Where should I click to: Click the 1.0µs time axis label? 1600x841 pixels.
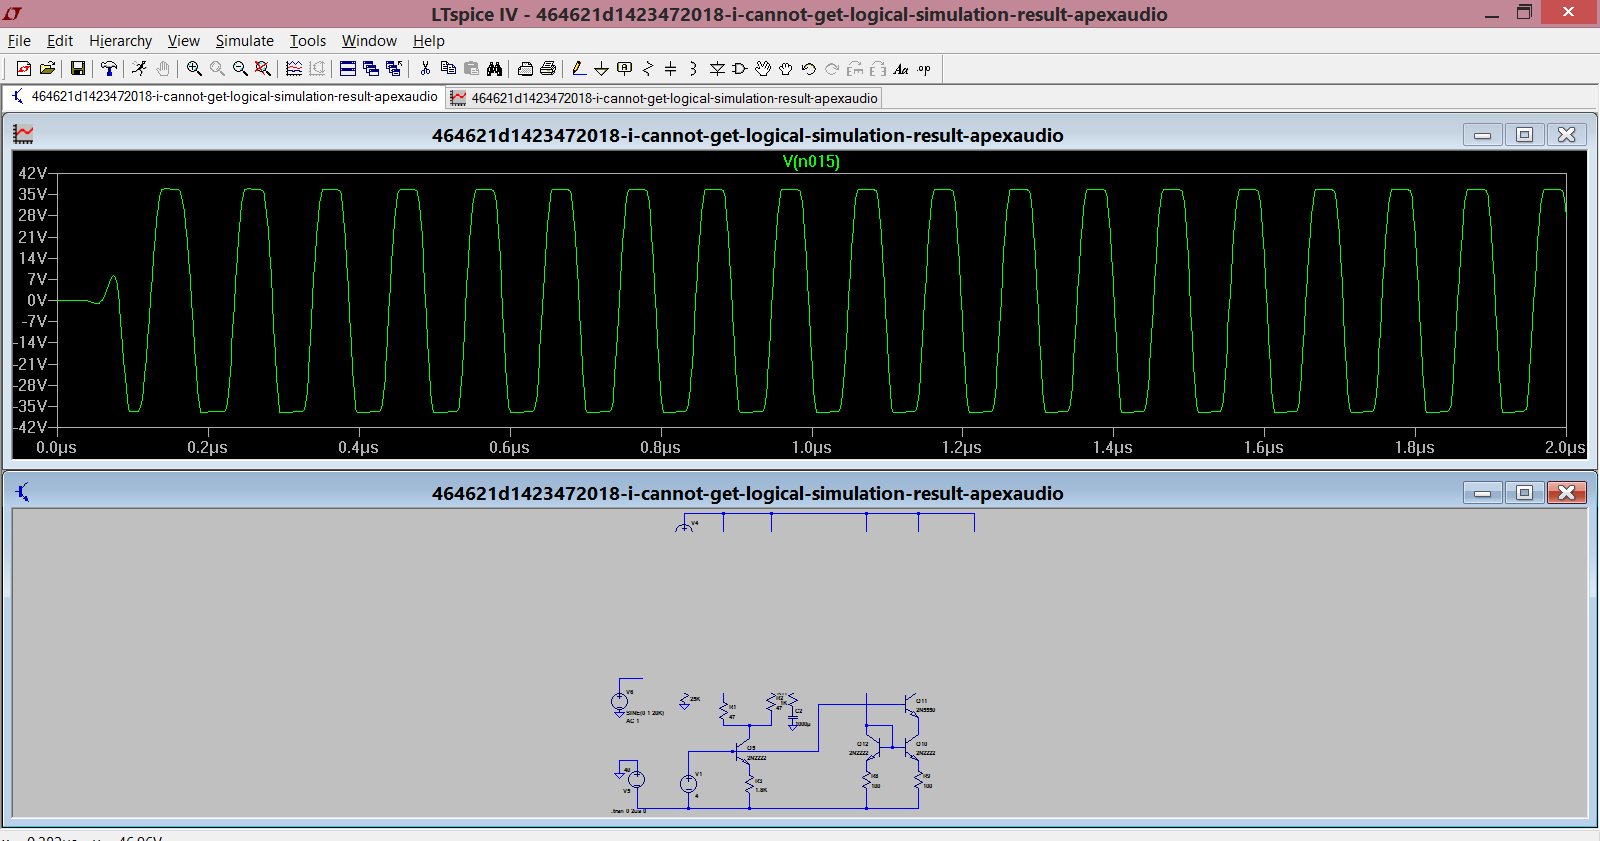coord(811,447)
